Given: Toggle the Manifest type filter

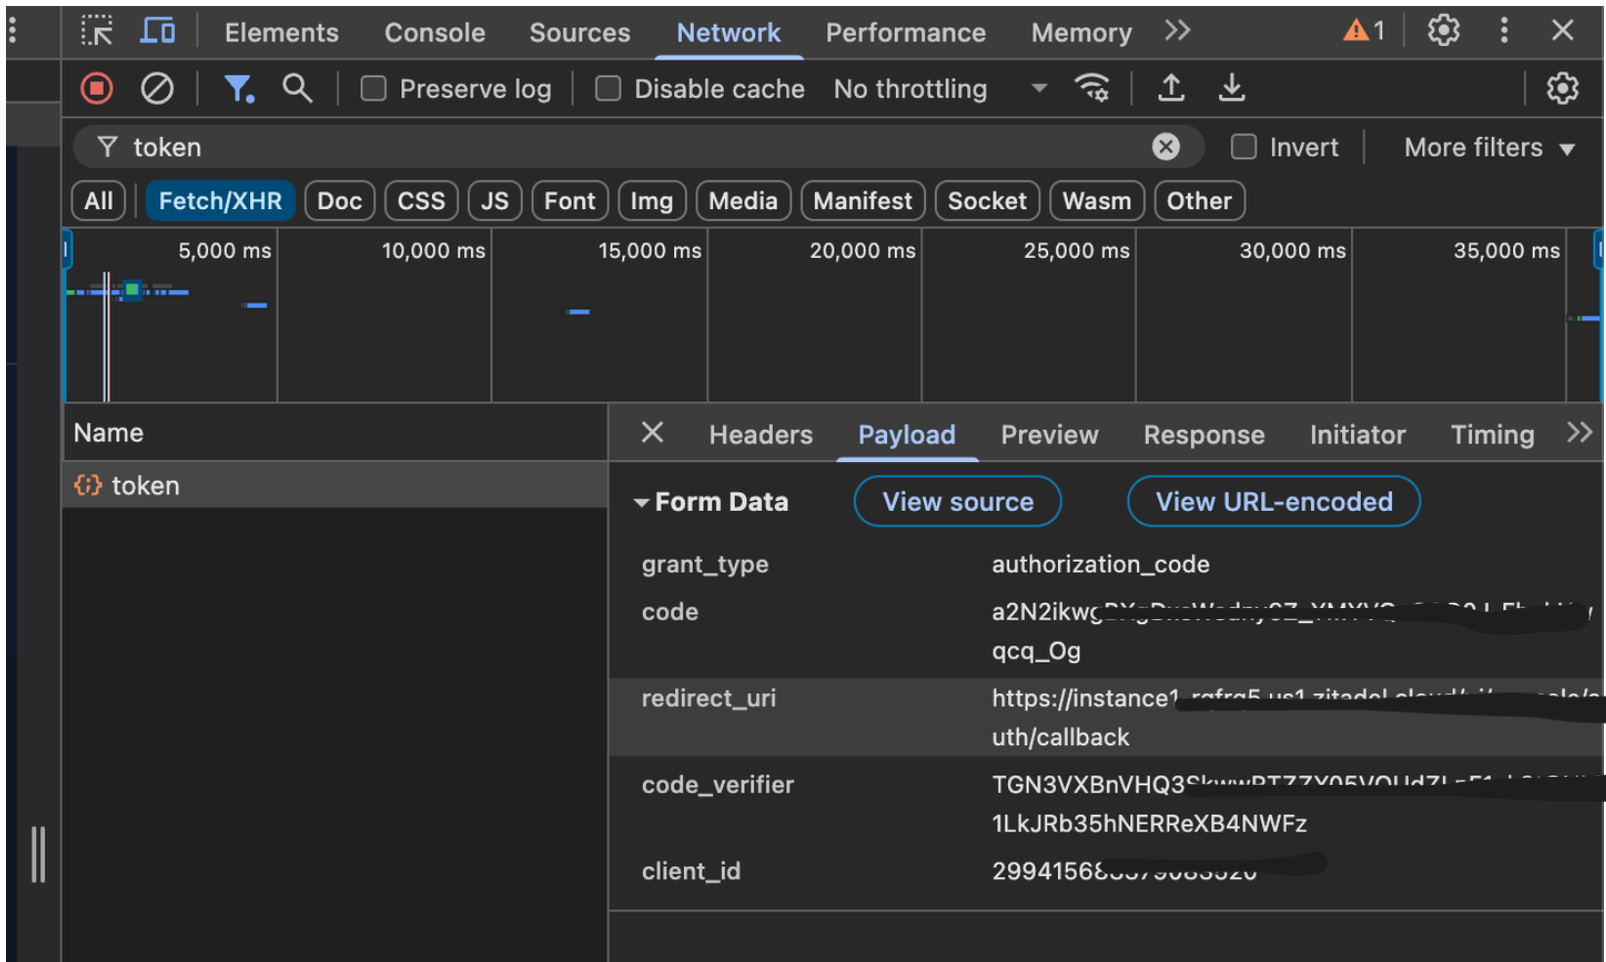Looking at the screenshot, I should coord(863,201).
